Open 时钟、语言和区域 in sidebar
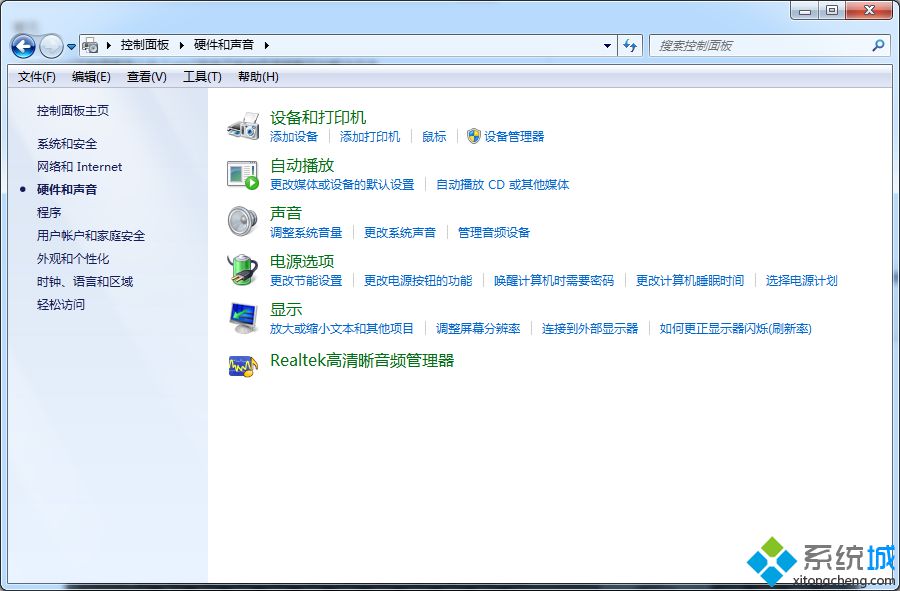Image resolution: width=900 pixels, height=591 pixels. [x=85, y=281]
